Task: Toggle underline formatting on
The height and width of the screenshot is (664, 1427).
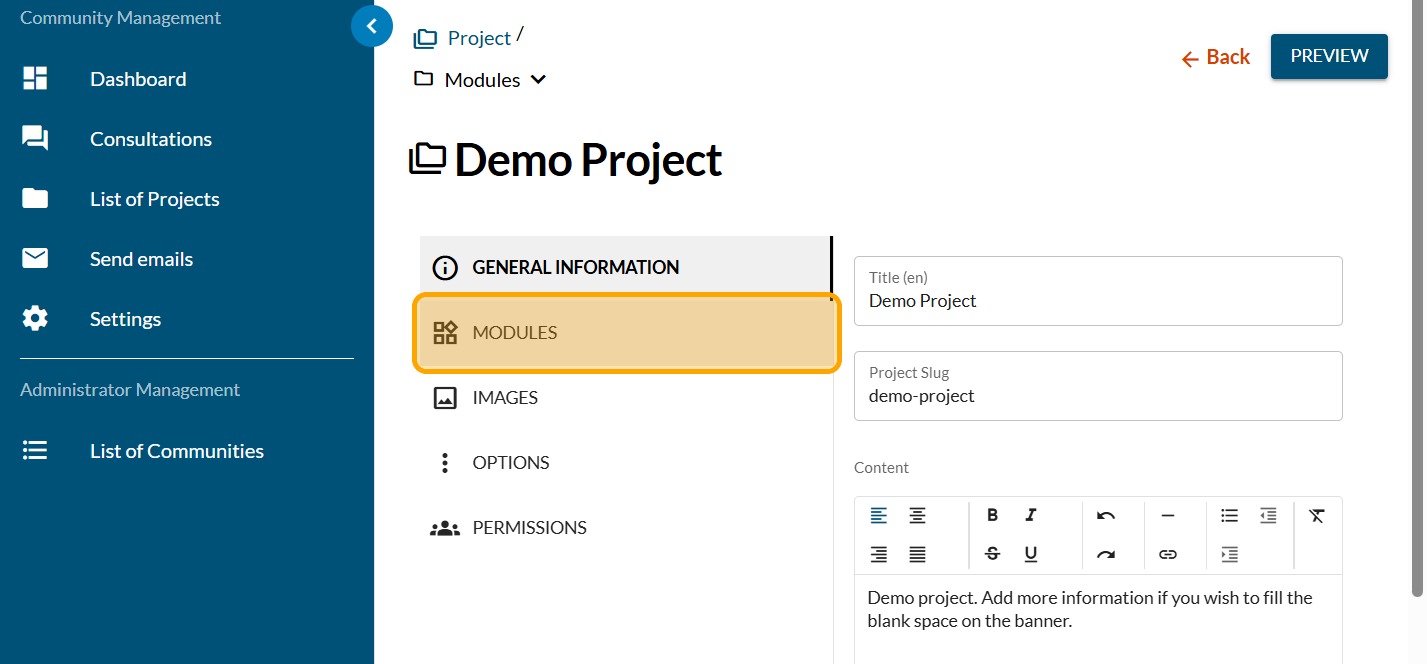Action: (1031, 554)
